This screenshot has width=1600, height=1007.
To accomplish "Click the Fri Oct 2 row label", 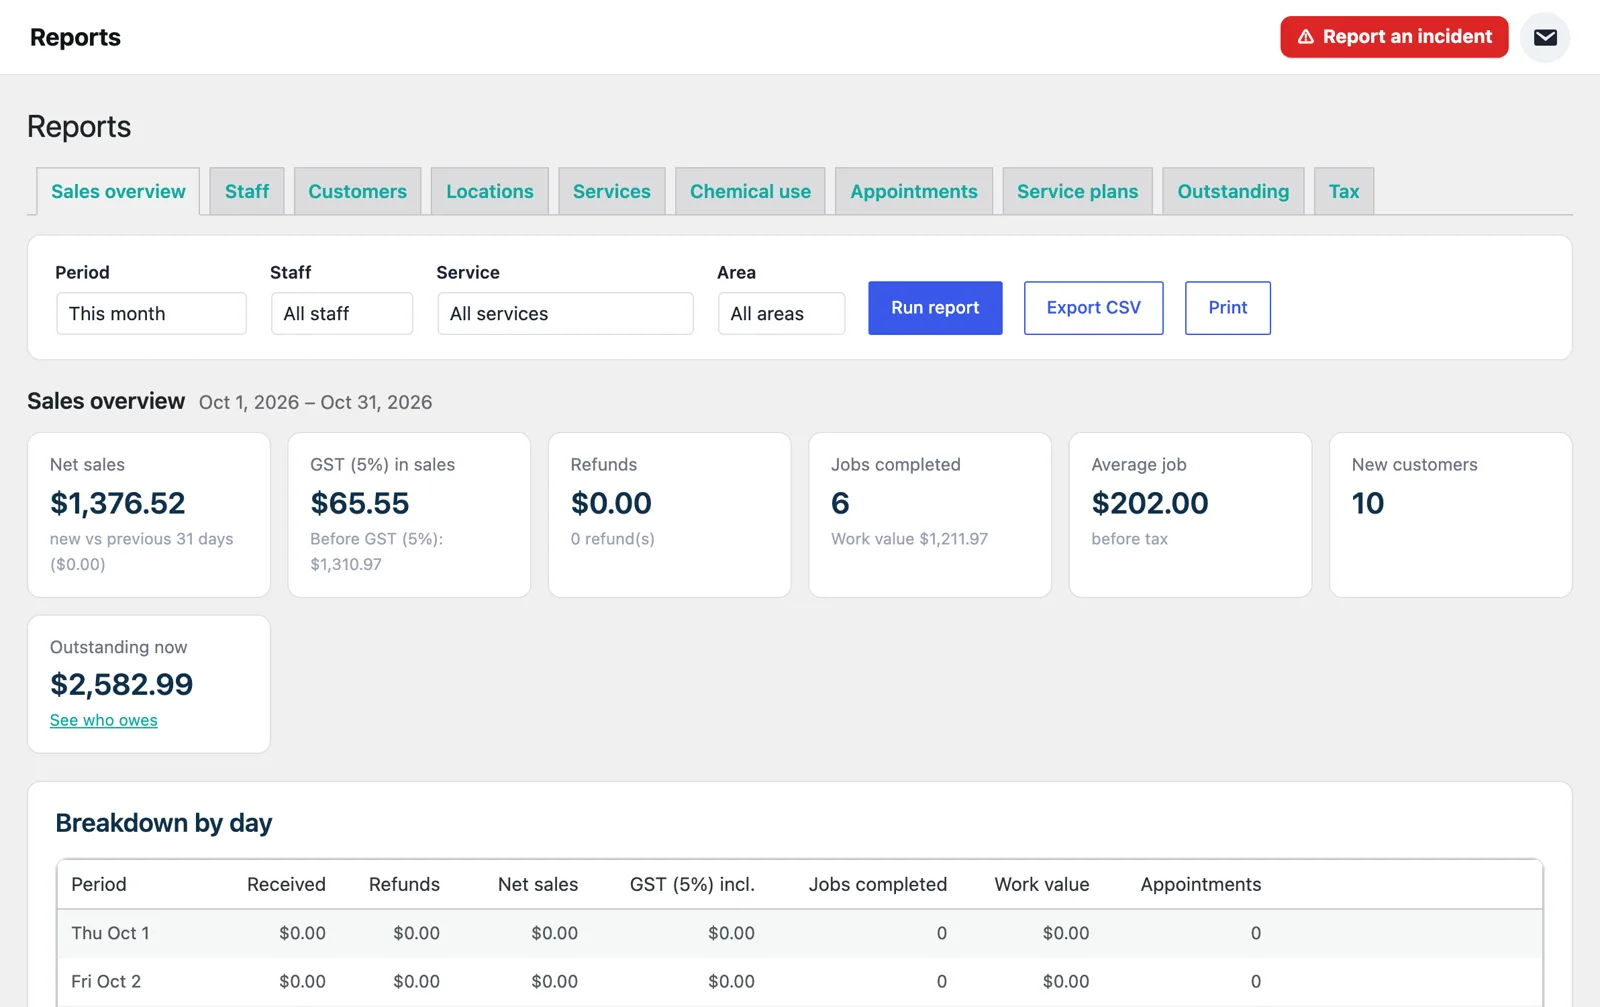I will (x=106, y=982).
